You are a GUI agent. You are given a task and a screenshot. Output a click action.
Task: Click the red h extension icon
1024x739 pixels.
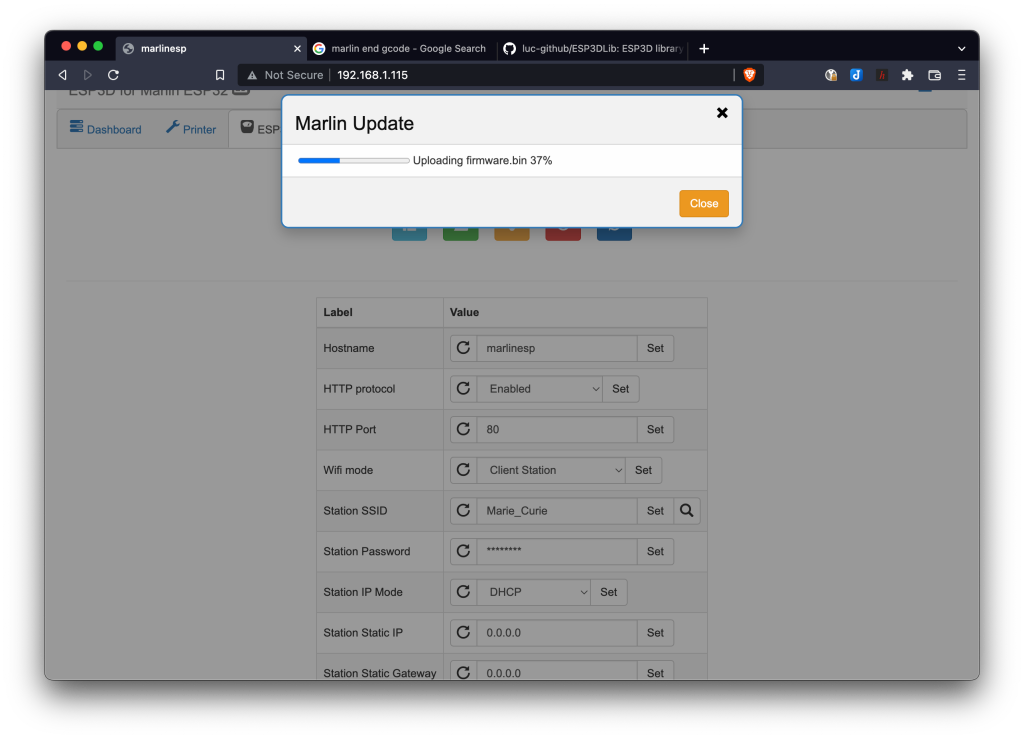pos(882,75)
